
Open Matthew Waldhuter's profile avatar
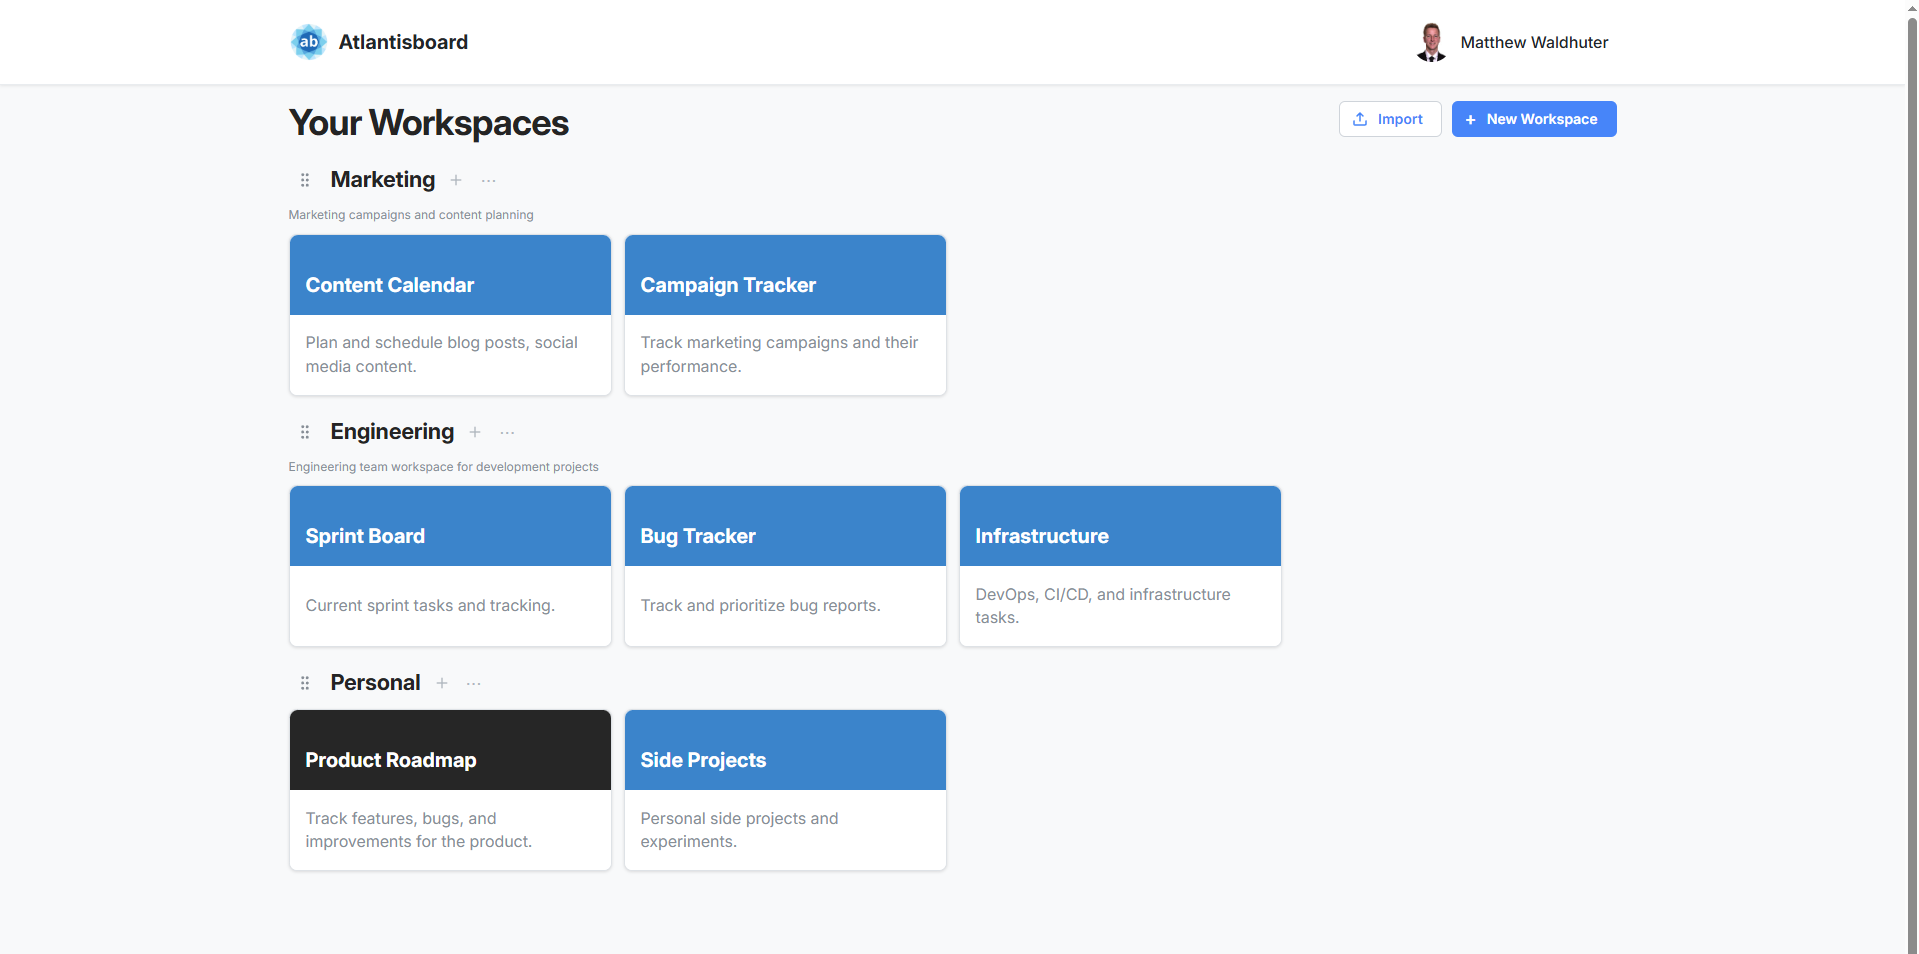pos(1431,42)
